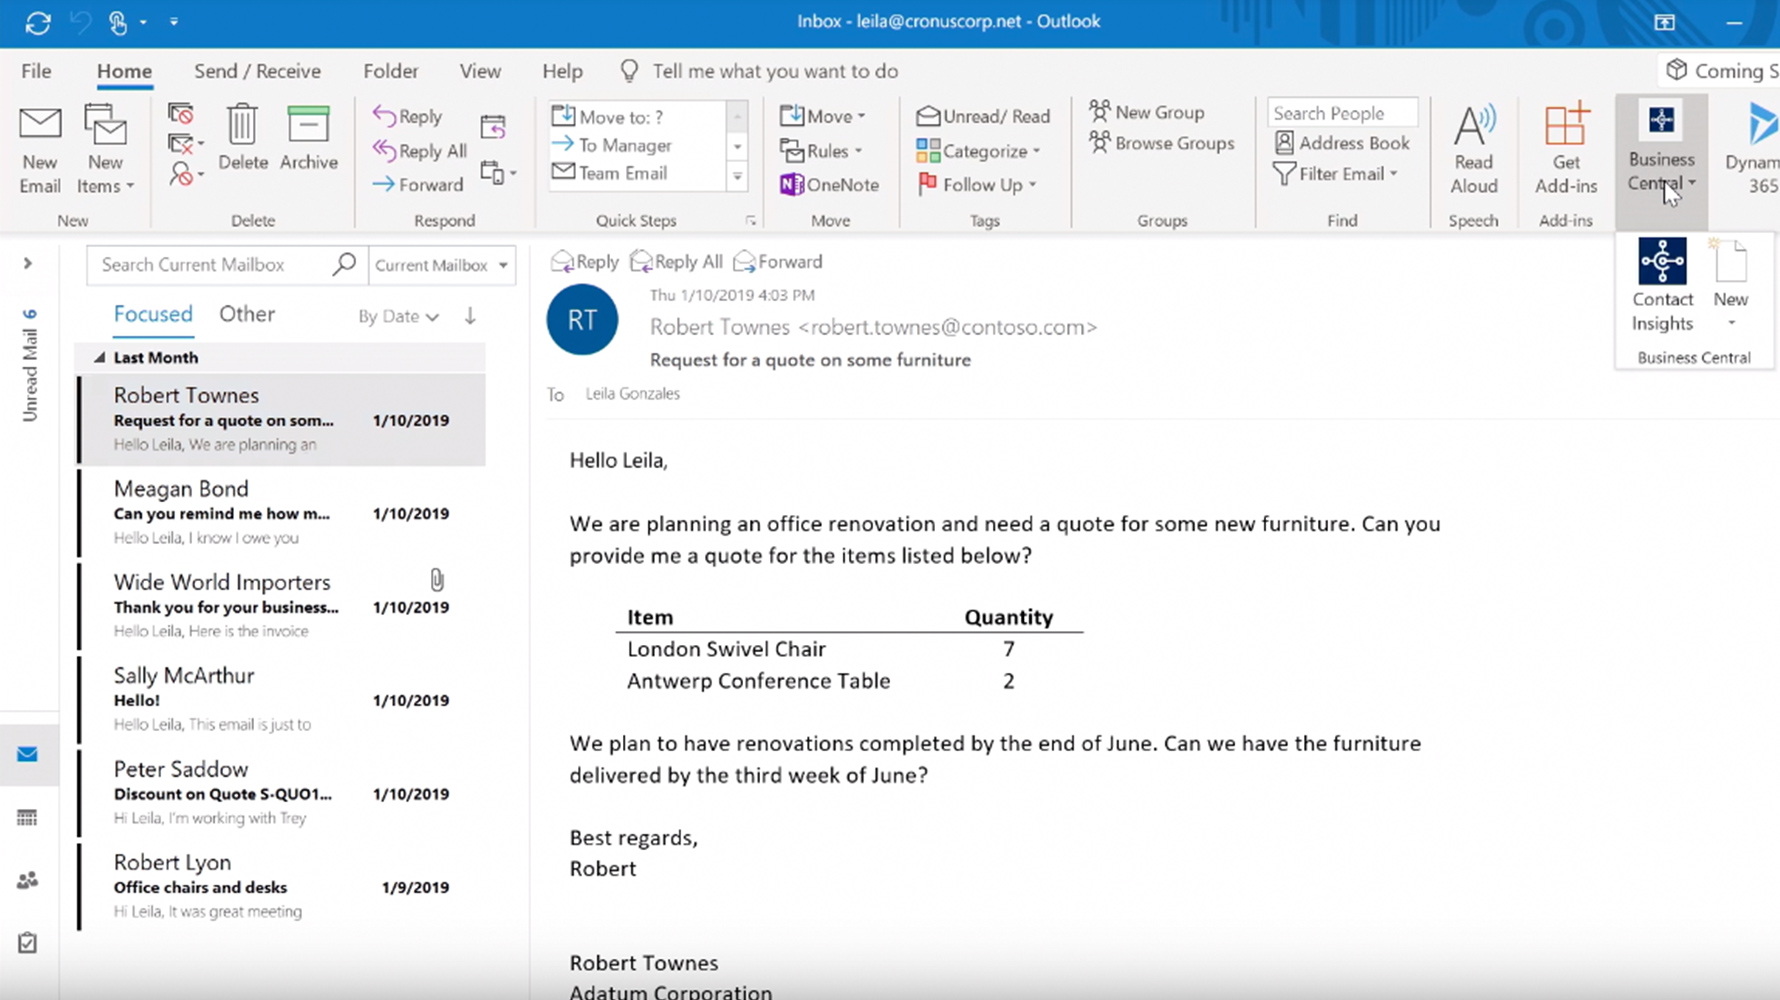Open the Business Central New dropdown
This screenshot has width=1780, height=1000.
[x=1731, y=286]
